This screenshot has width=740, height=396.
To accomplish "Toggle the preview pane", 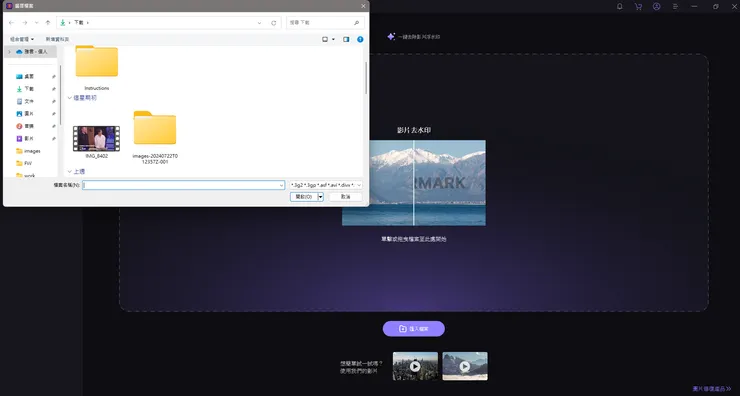I will click(346, 39).
